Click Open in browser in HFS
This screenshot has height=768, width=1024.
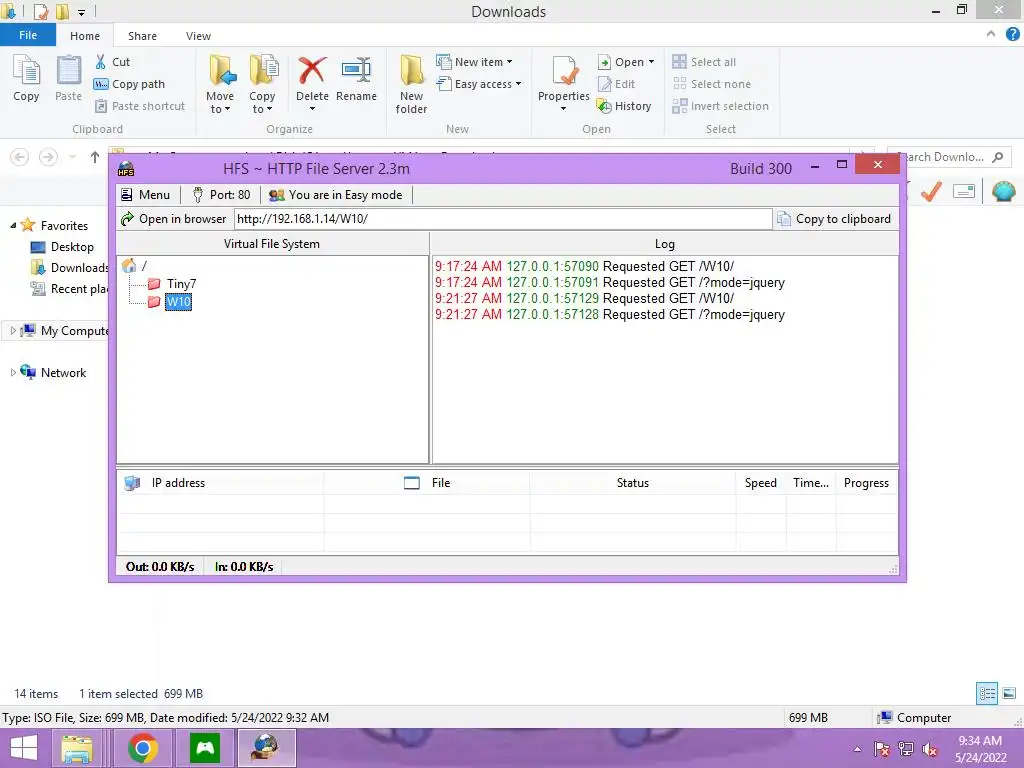tap(173, 219)
